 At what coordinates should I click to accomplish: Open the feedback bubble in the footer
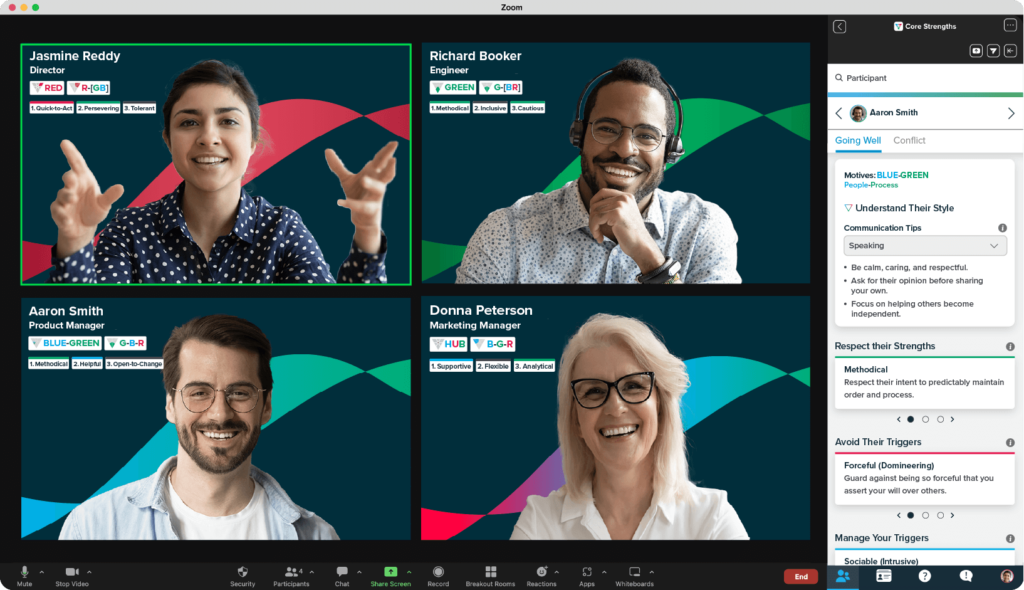966,576
